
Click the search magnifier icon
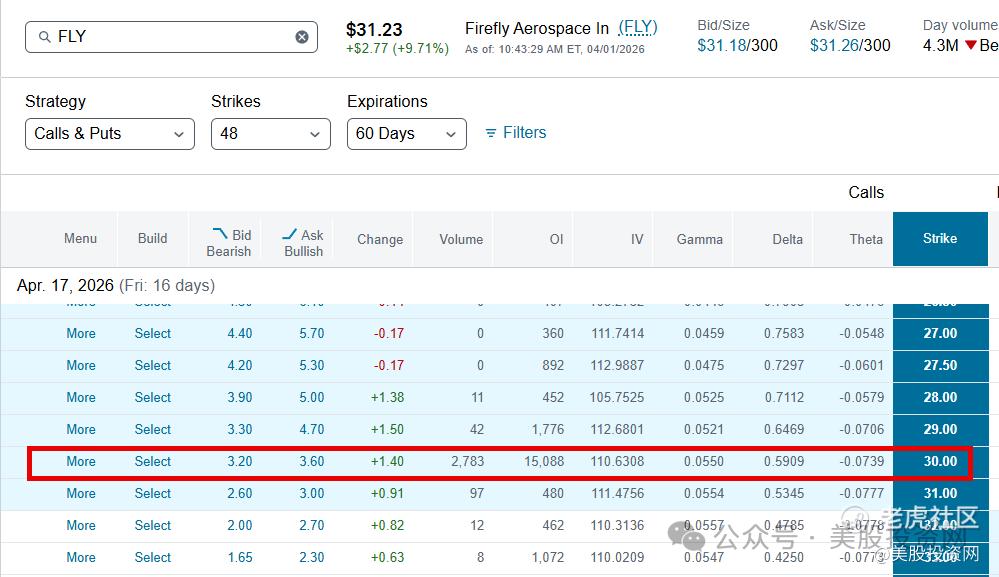44,37
